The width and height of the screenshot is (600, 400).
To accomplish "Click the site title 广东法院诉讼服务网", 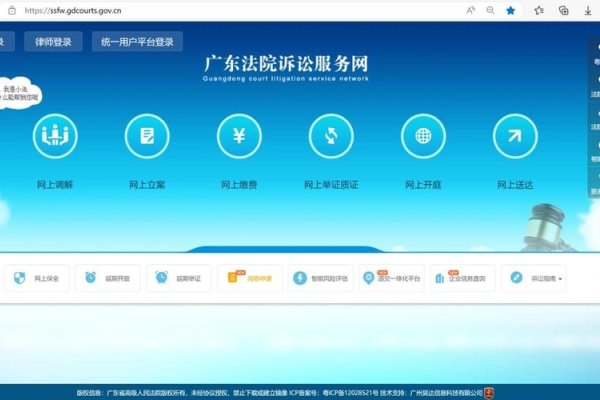I will point(286,64).
